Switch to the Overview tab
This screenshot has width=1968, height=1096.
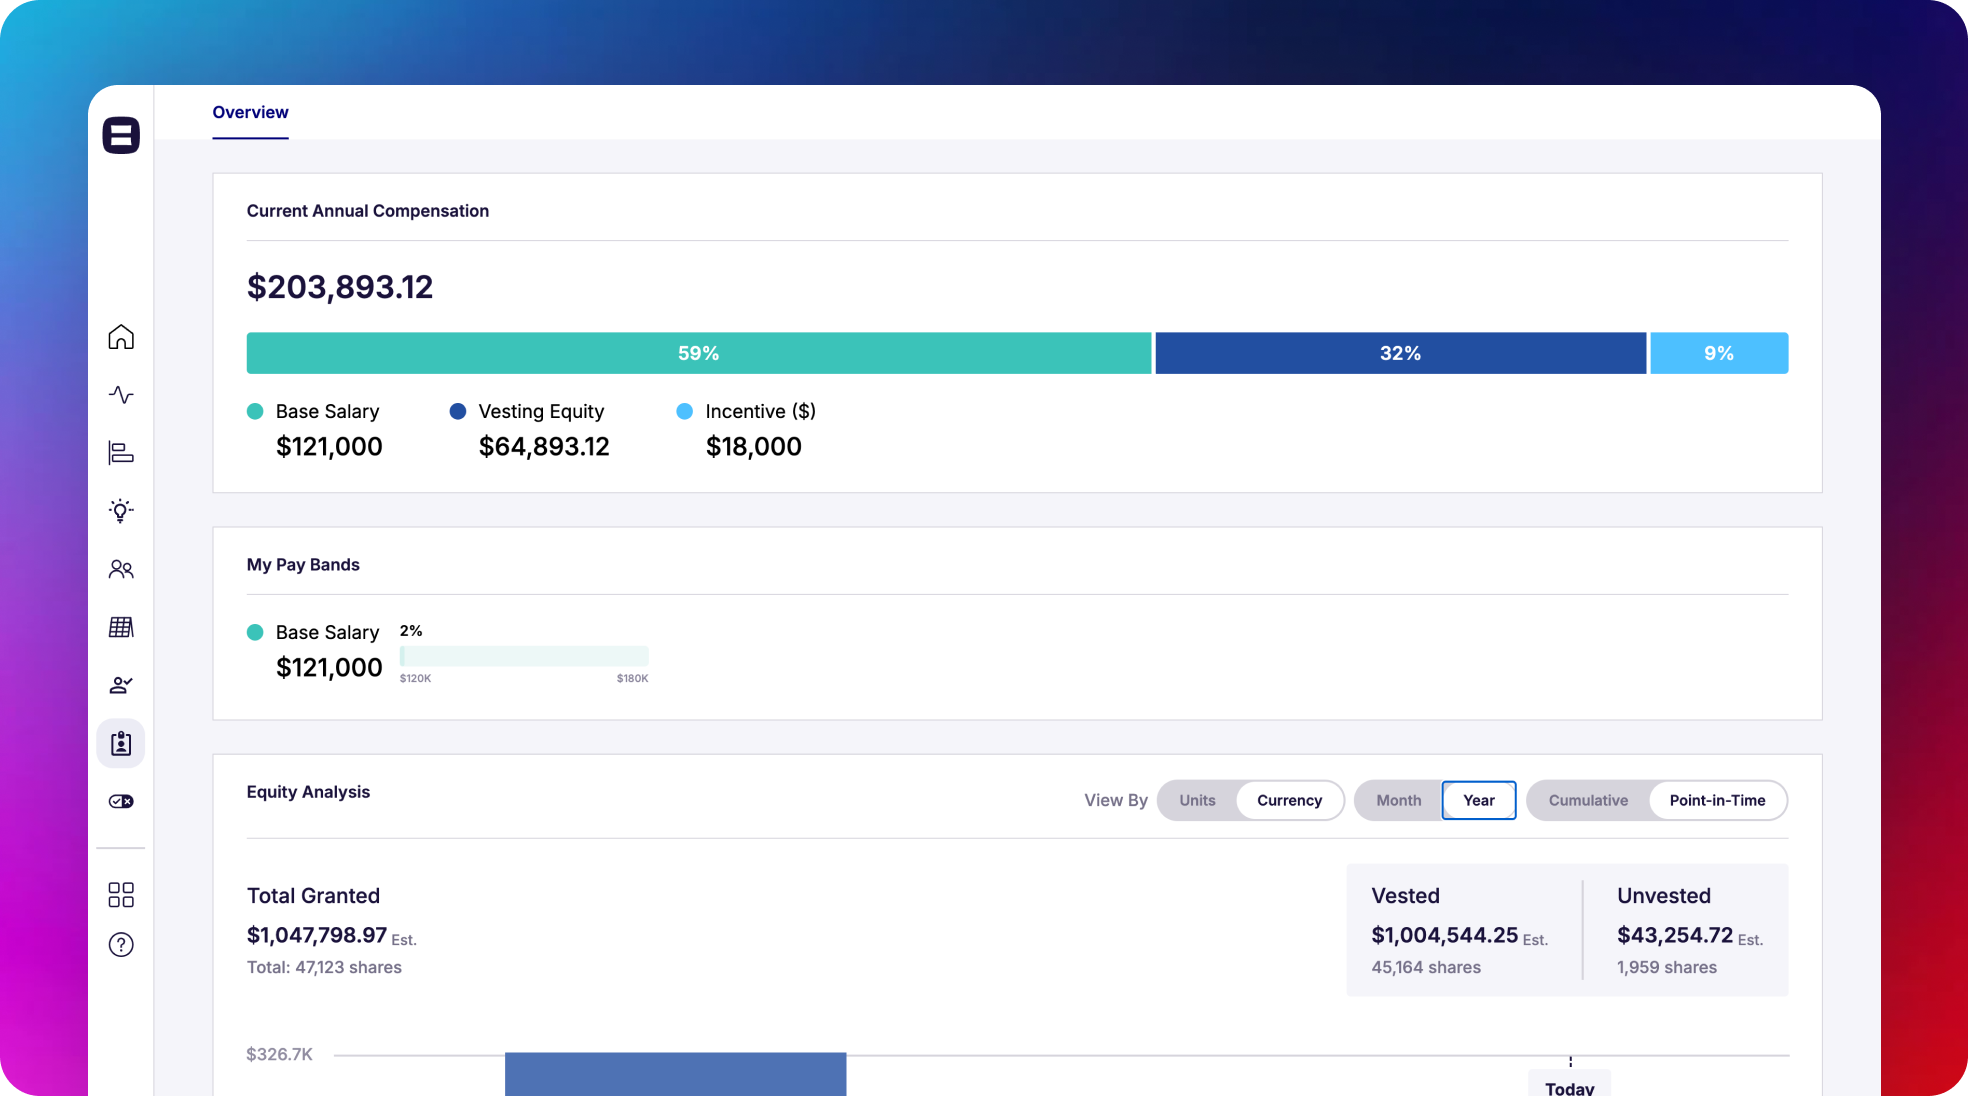click(250, 112)
